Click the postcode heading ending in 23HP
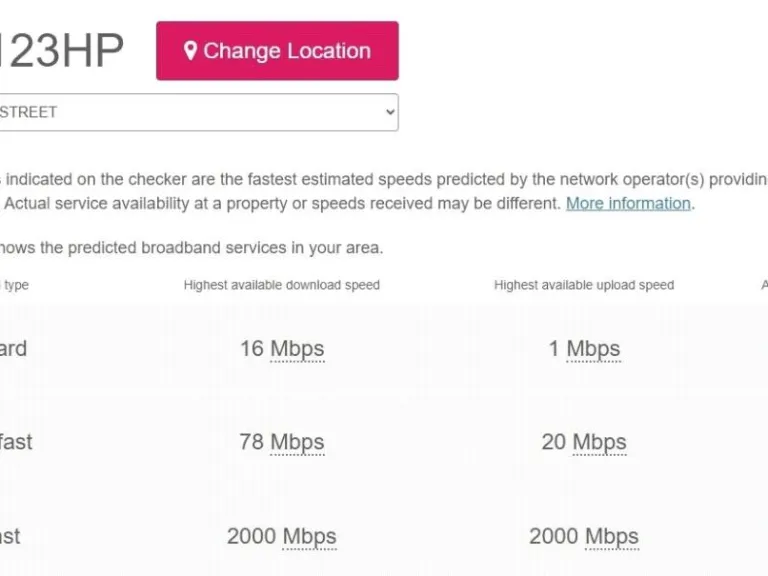This screenshot has width=768, height=576. pos(62,51)
